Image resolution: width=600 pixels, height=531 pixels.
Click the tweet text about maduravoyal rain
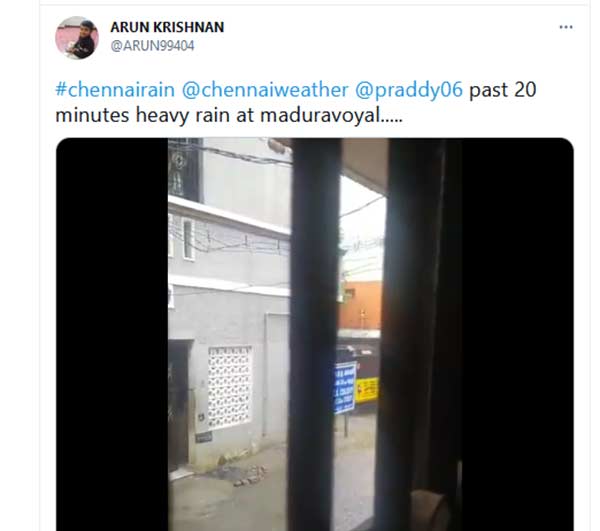296,103
